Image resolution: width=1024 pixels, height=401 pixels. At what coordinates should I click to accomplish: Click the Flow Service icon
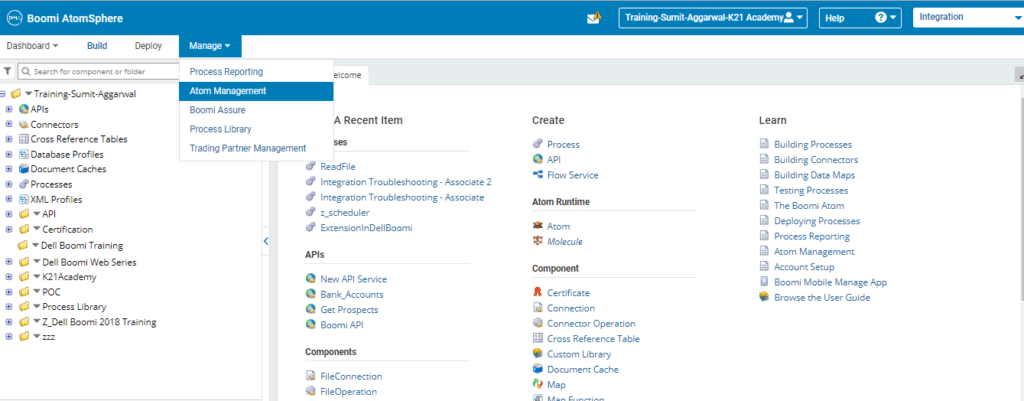(x=537, y=174)
